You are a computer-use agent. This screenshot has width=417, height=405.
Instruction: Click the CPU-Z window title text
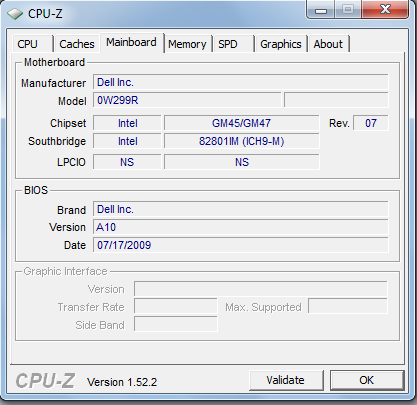point(45,14)
